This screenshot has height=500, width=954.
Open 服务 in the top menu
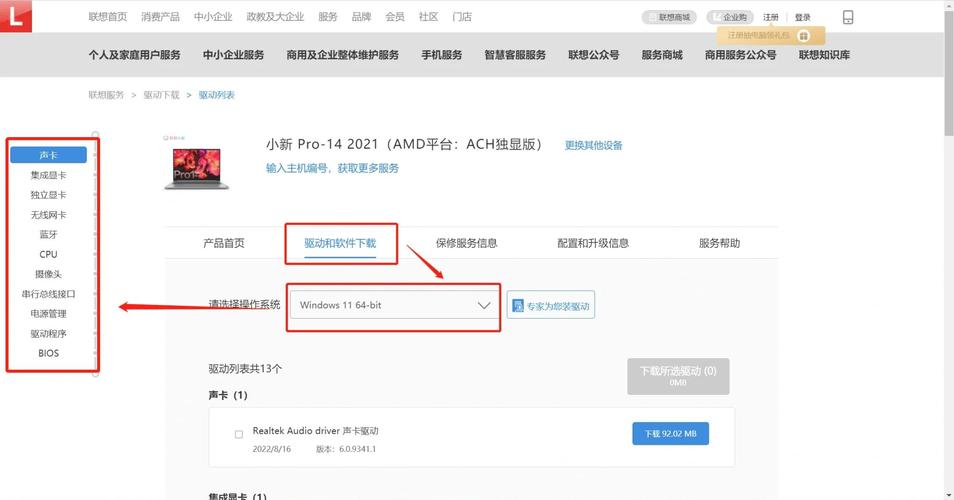(327, 16)
